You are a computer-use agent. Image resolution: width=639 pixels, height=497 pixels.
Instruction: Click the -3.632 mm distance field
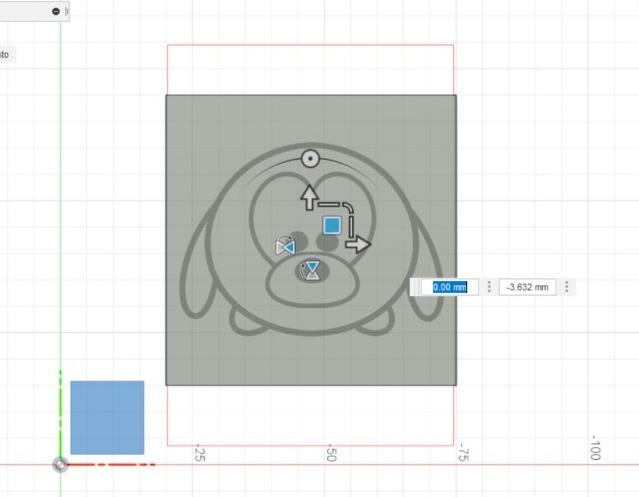(528, 287)
